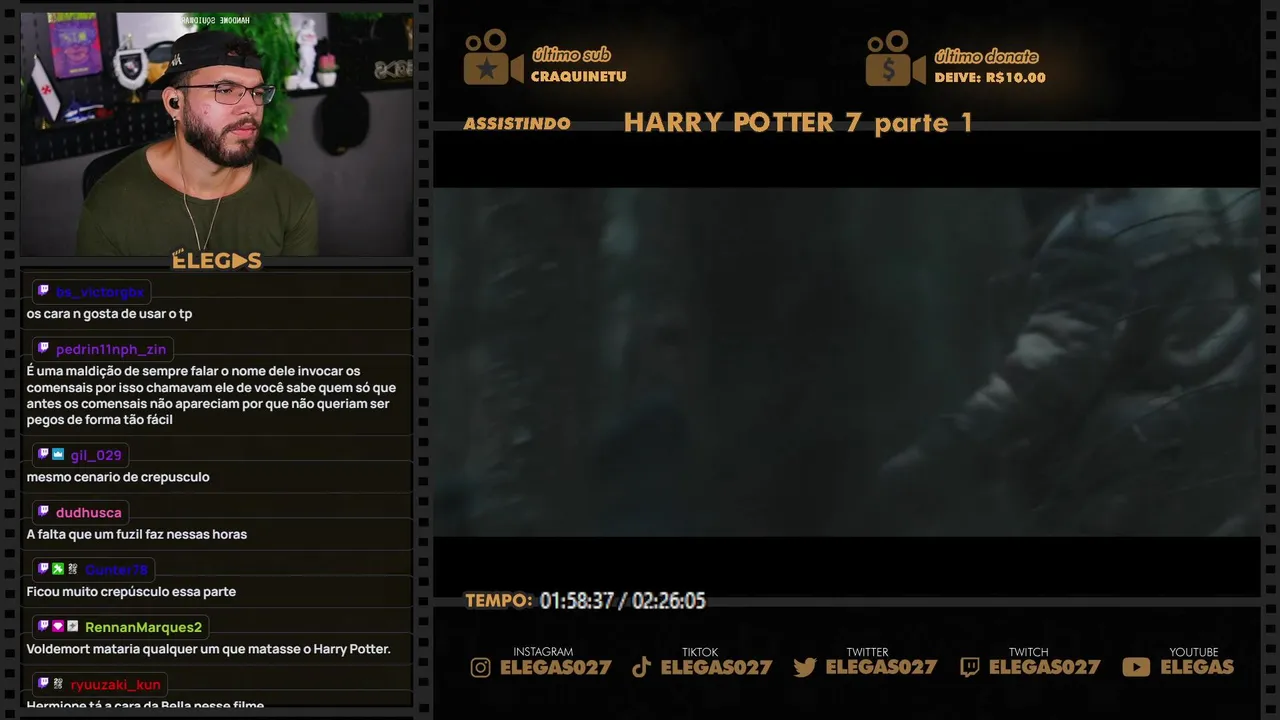
Task: Click the último sub camera star icon
Action: coord(493,58)
